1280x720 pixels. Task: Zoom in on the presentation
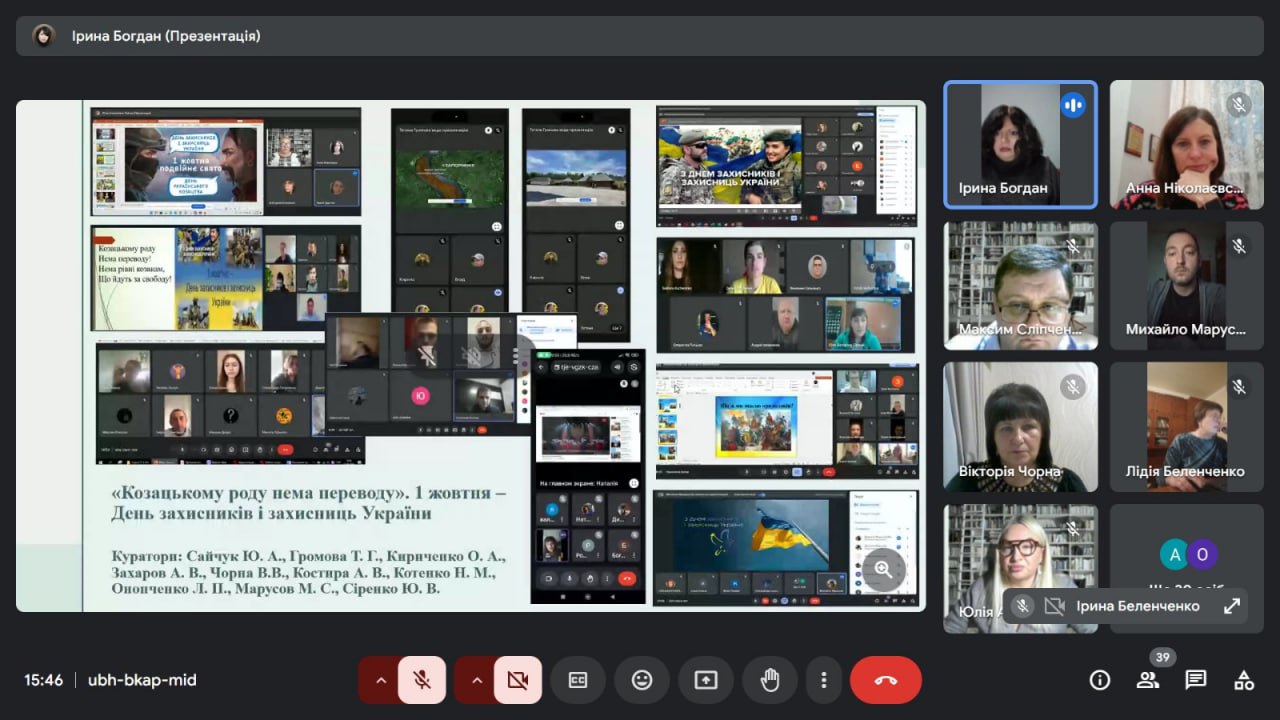click(883, 569)
